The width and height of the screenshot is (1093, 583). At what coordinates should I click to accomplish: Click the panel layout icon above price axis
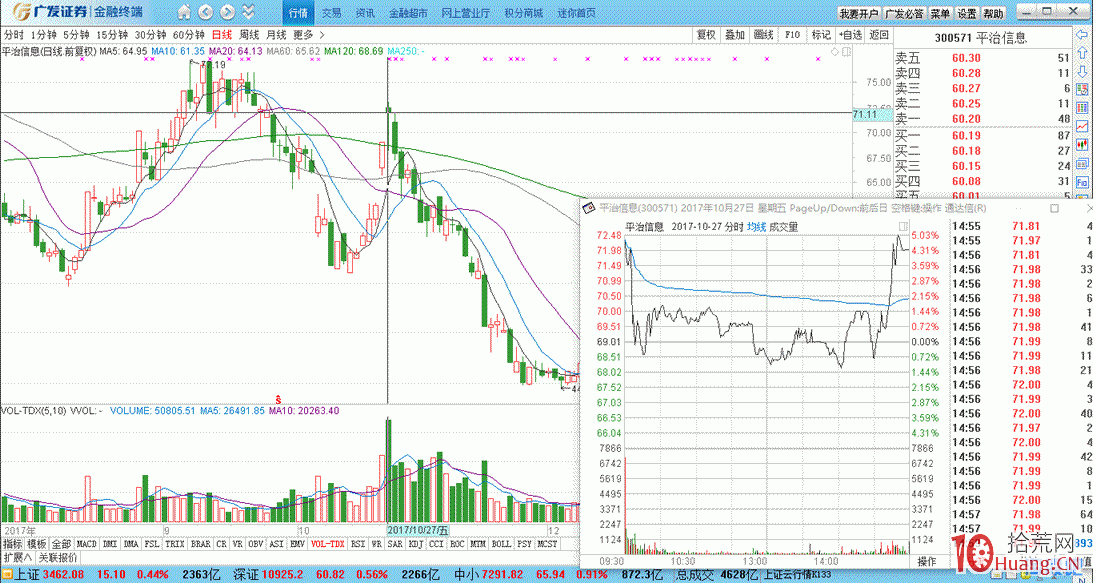[x=846, y=51]
